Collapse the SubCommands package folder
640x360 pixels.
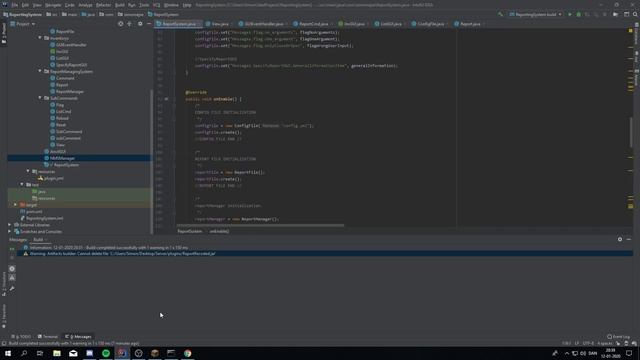pyautogui.click(x=40, y=98)
